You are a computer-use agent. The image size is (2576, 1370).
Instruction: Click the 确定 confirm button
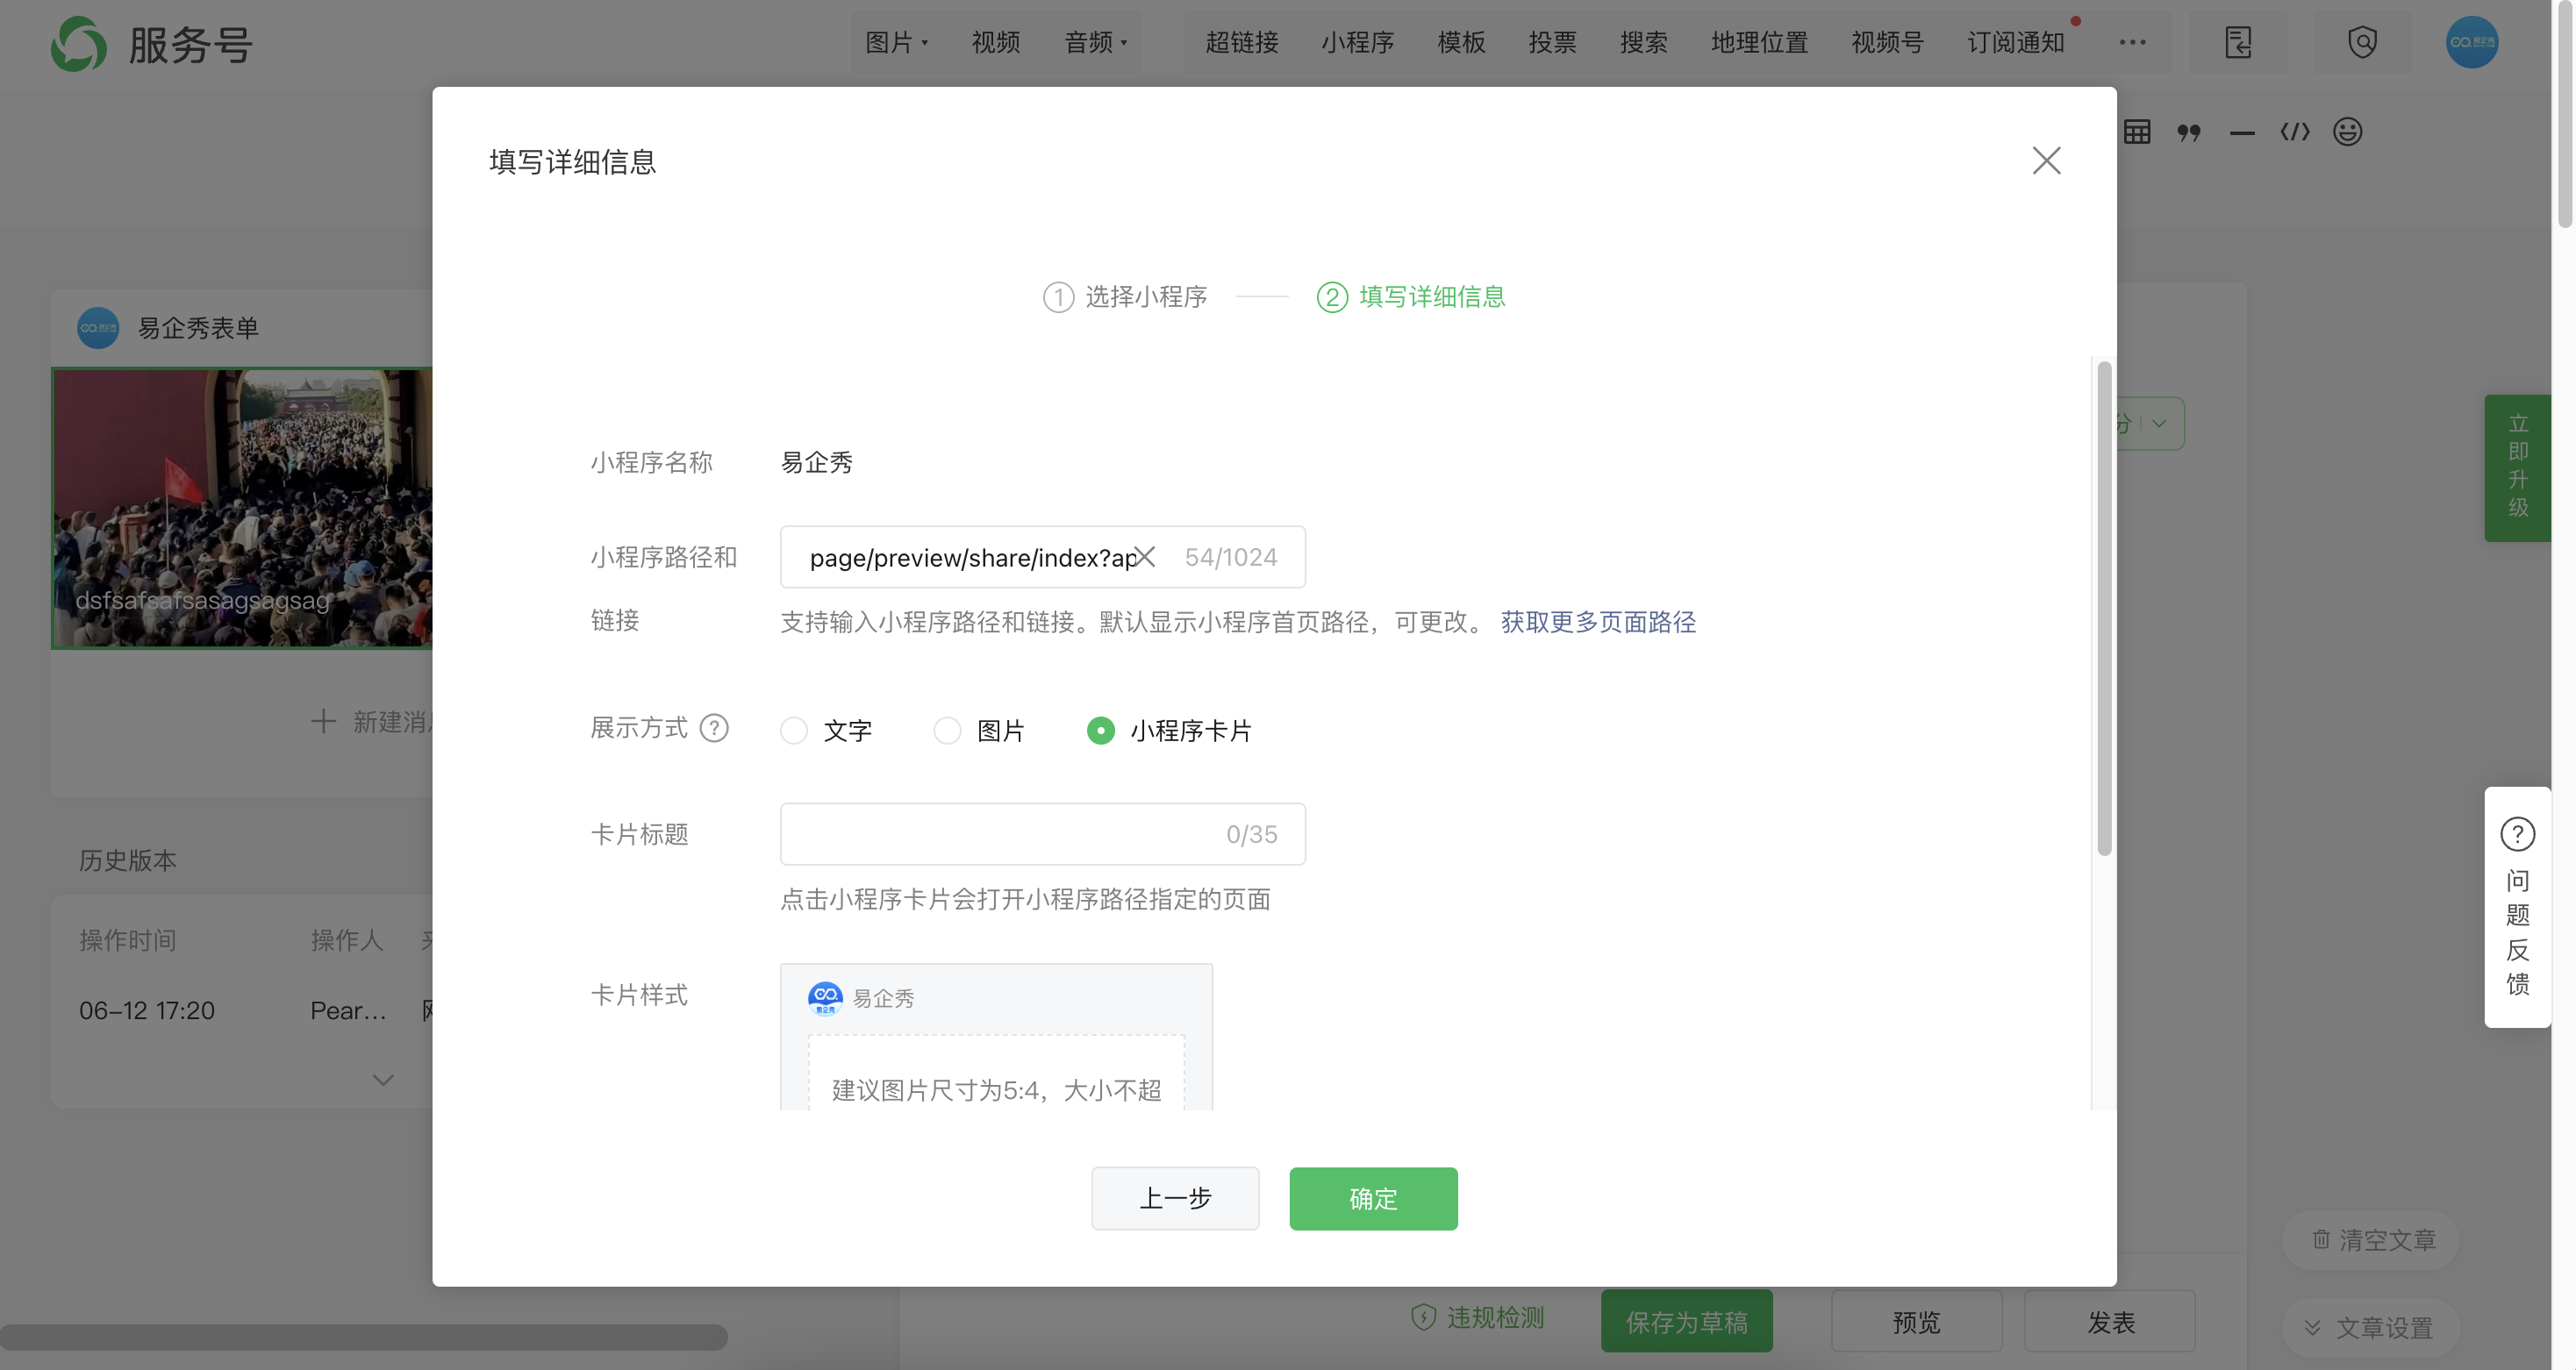tap(1372, 1198)
